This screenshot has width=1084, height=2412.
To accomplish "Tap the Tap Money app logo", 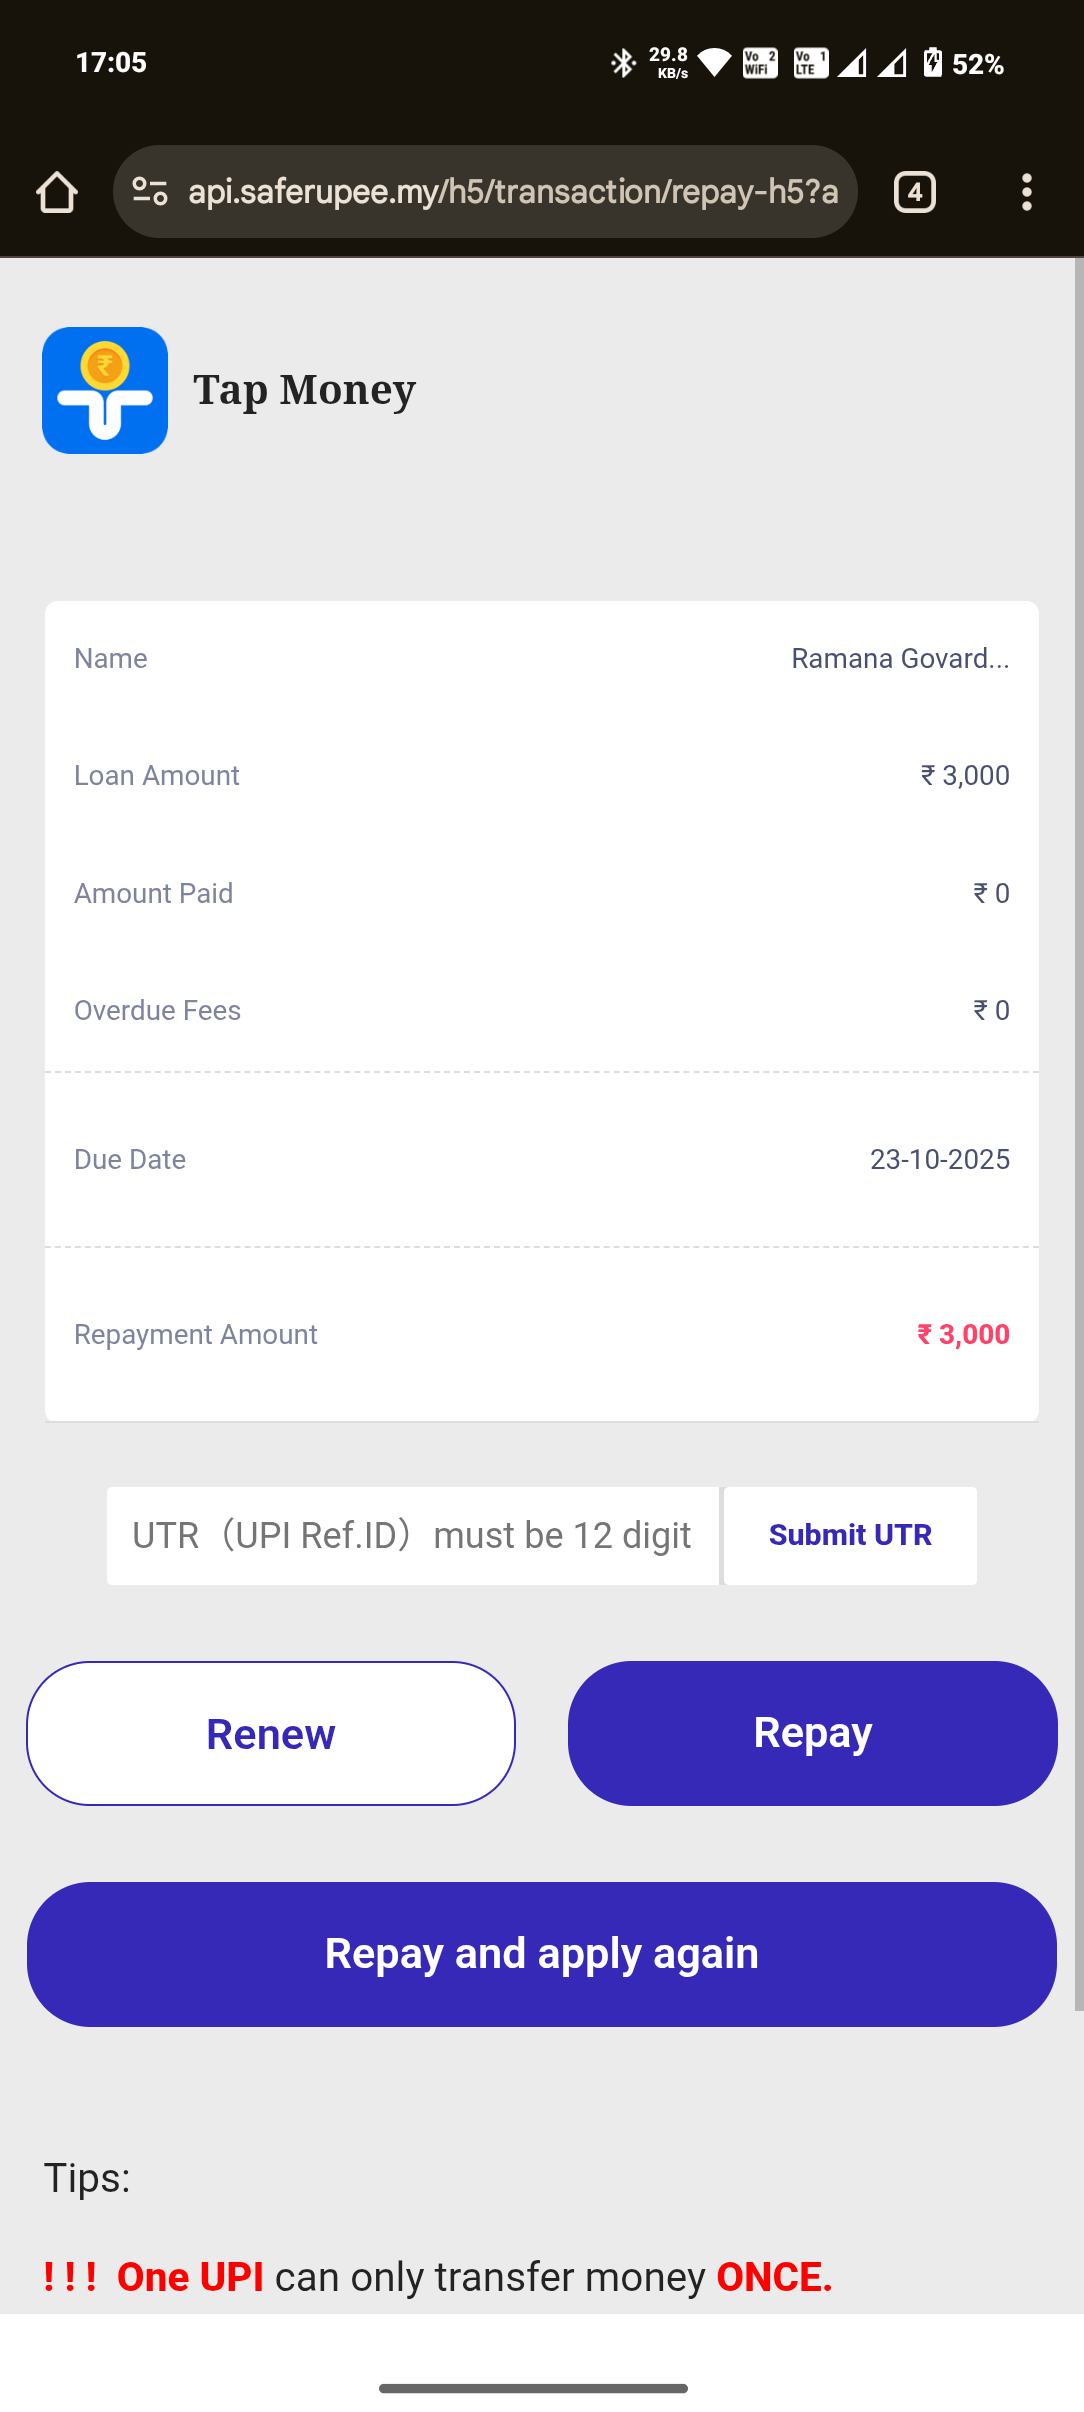I will tap(105, 390).
